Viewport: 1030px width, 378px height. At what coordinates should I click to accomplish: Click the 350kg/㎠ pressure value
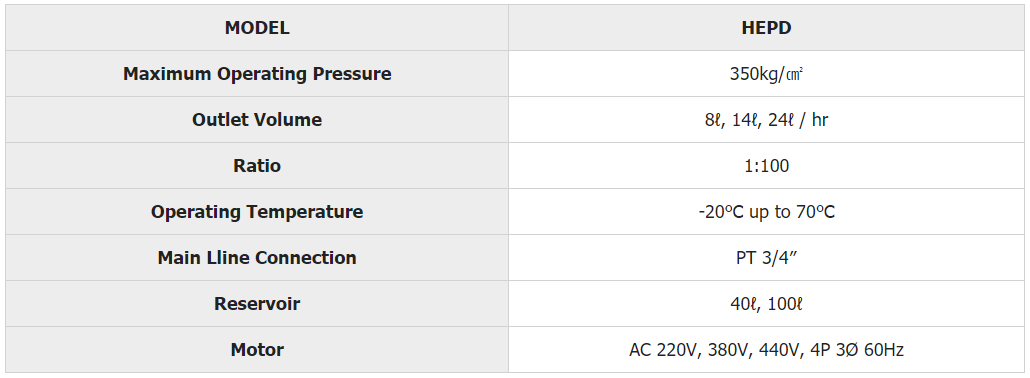767,74
